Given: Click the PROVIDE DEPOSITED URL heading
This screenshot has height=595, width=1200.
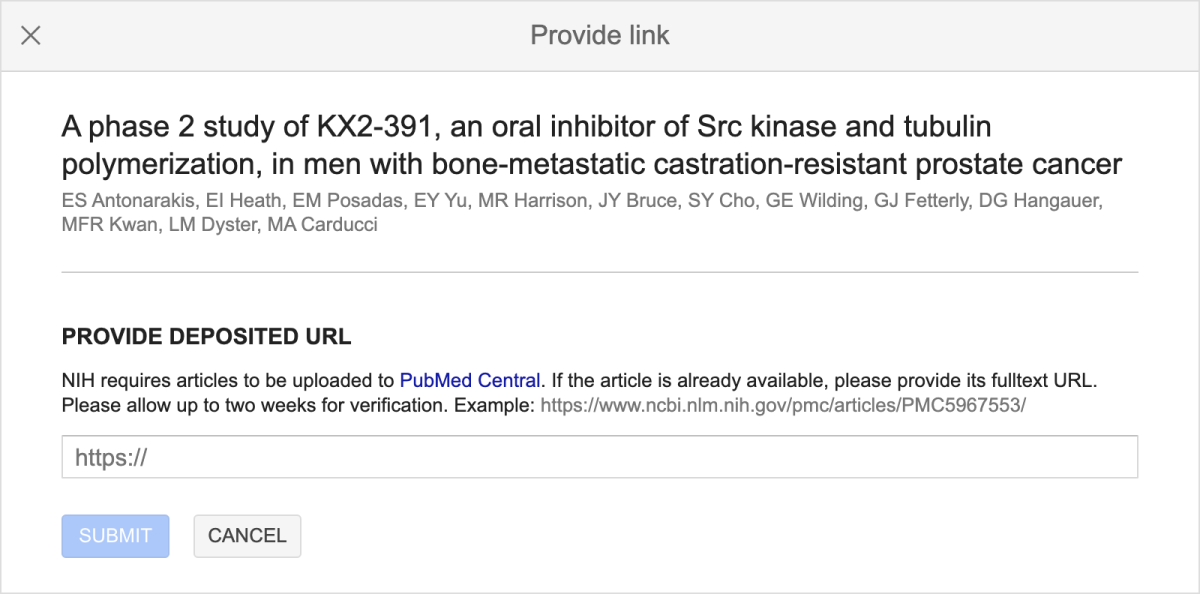Looking at the screenshot, I should coord(206,337).
